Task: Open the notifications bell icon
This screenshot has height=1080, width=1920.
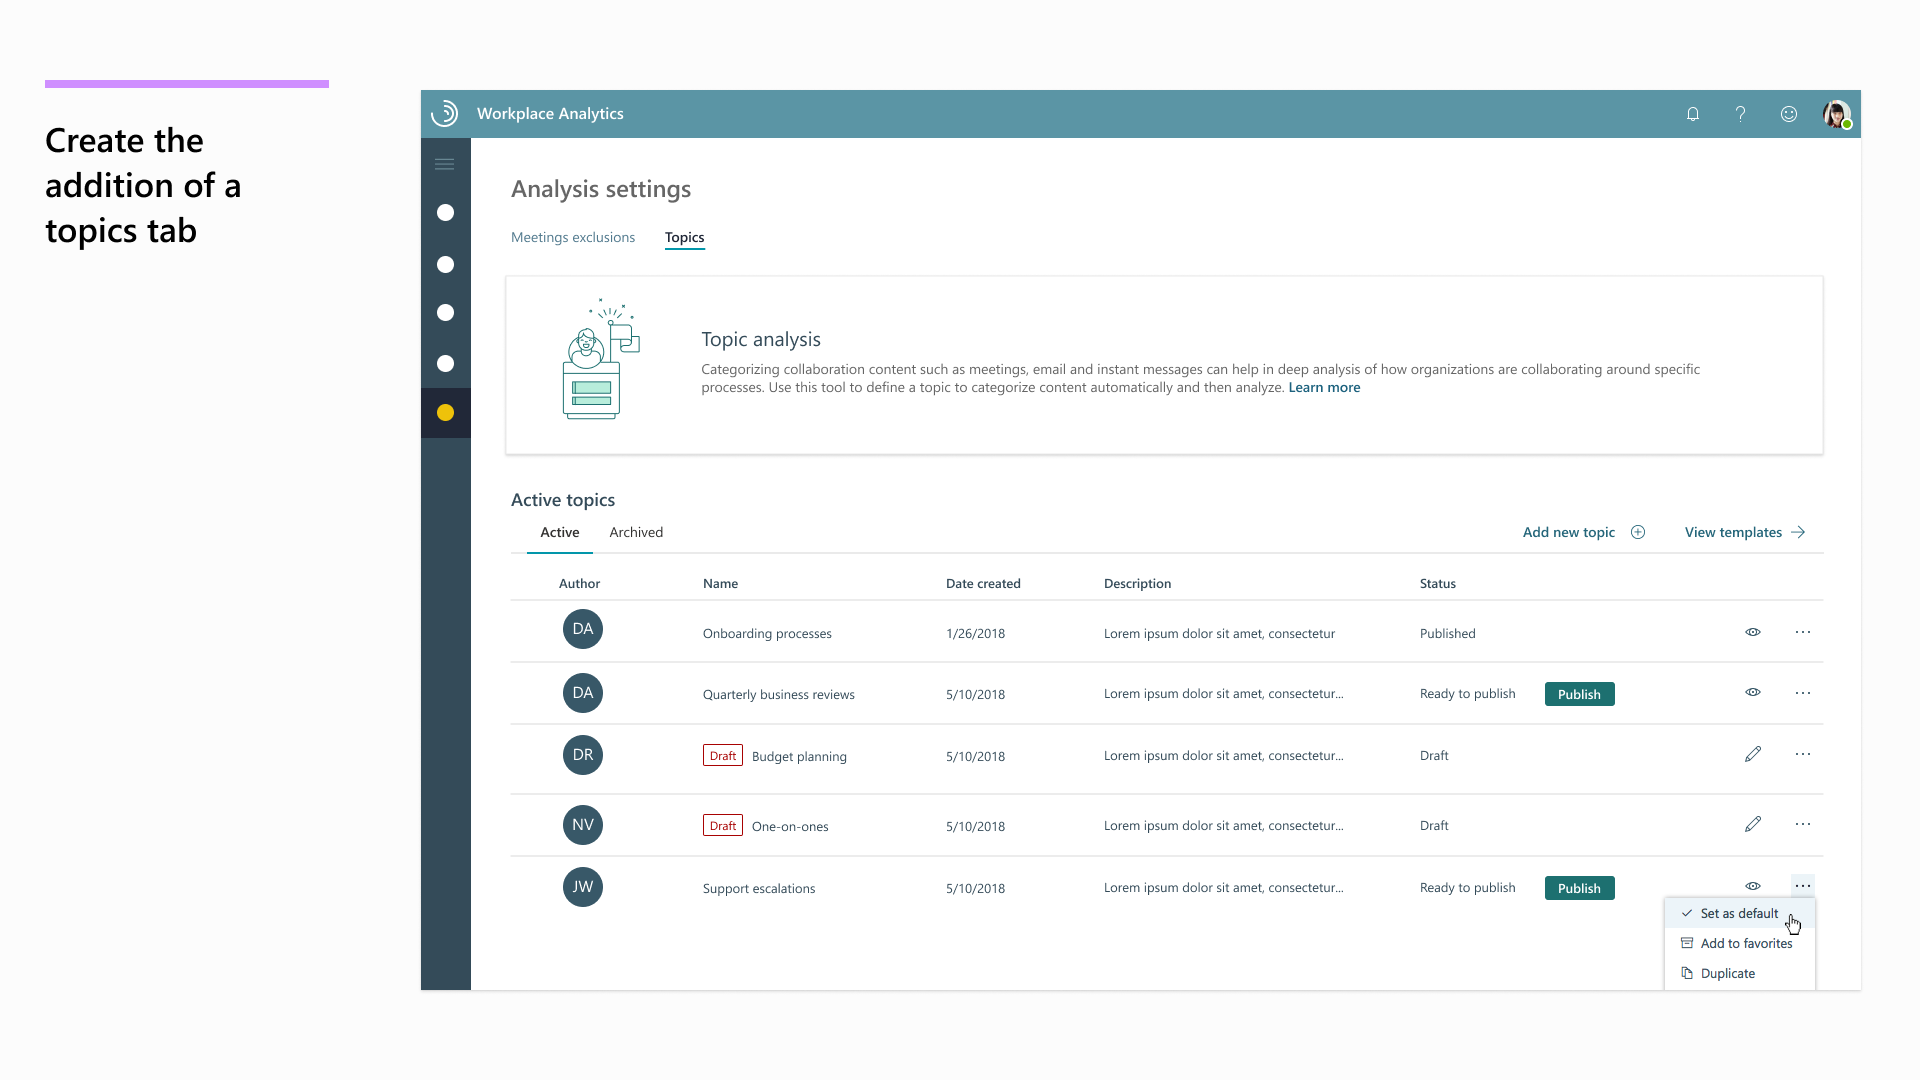Action: 1693,114
